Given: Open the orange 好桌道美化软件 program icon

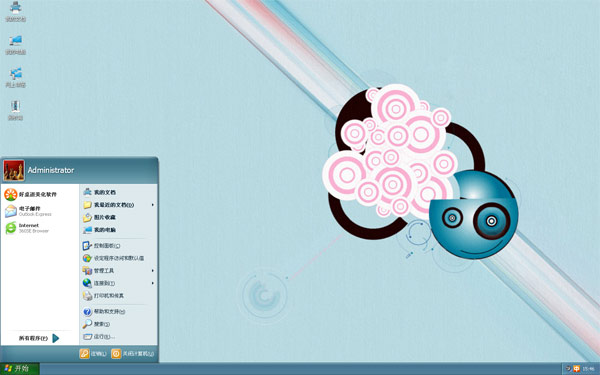Looking at the screenshot, I should click(11, 194).
